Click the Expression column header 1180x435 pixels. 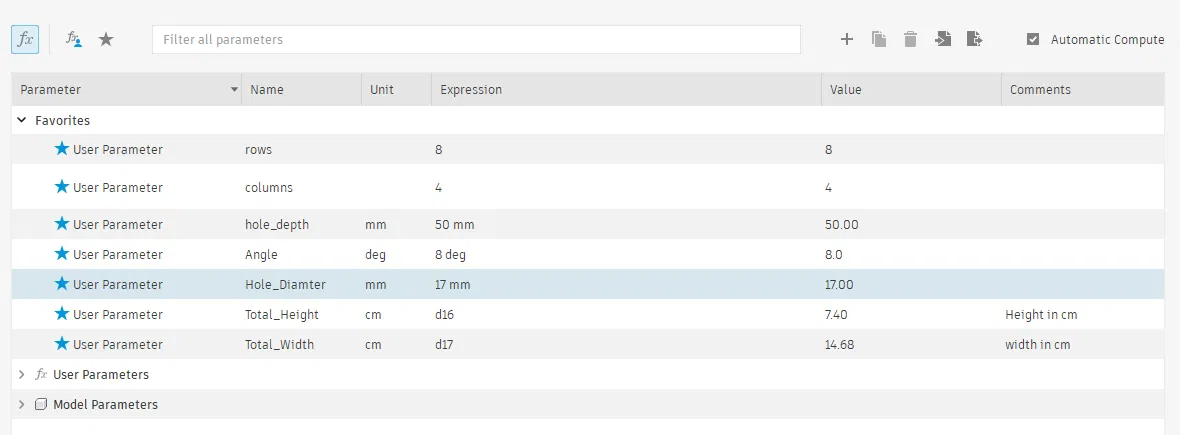pos(471,89)
